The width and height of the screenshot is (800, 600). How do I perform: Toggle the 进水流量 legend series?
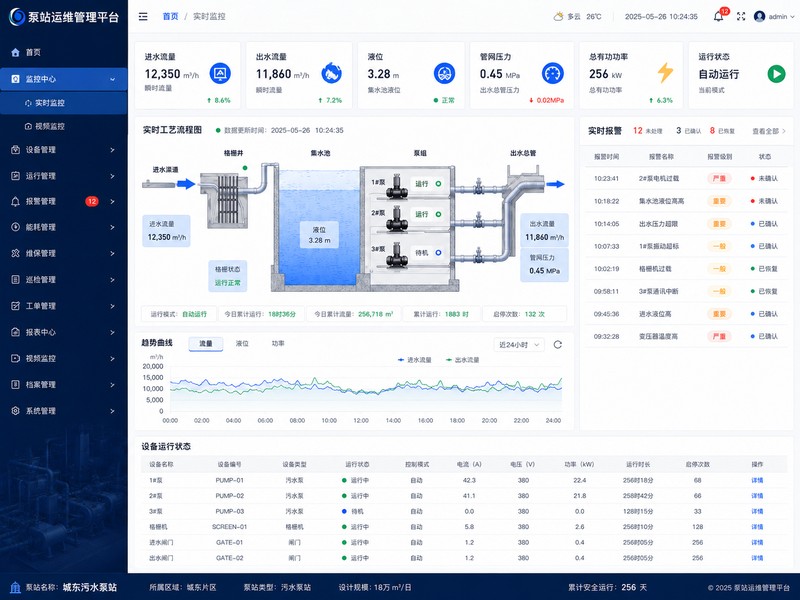coord(414,360)
